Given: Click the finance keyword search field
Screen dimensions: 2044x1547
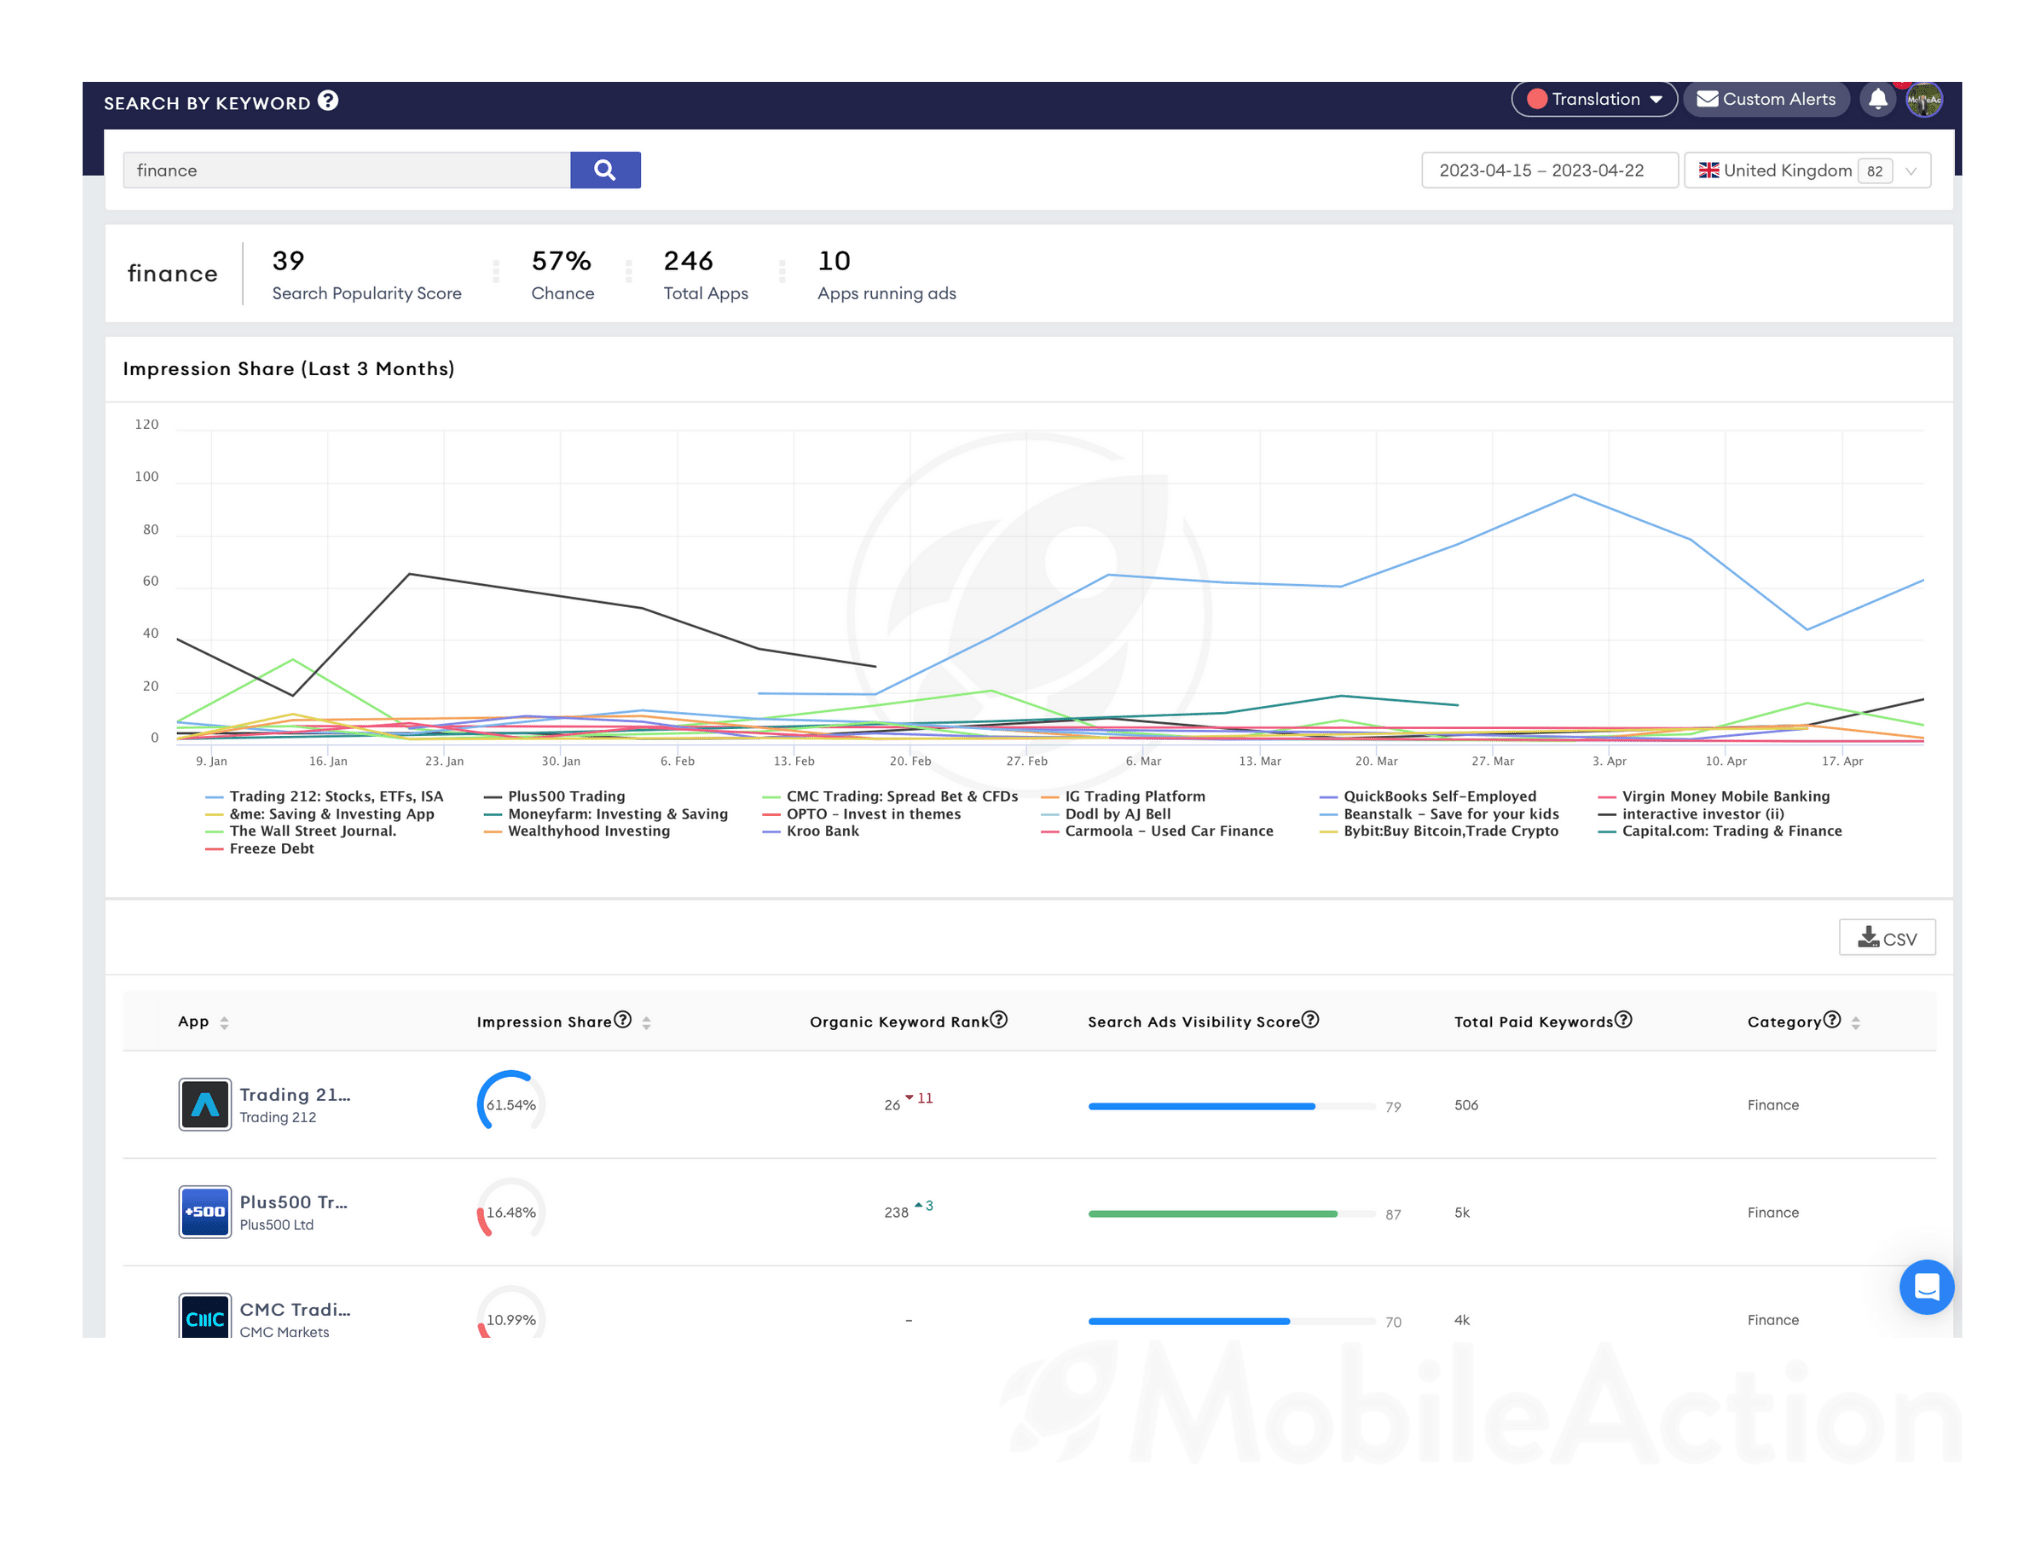Looking at the screenshot, I should tap(346, 170).
